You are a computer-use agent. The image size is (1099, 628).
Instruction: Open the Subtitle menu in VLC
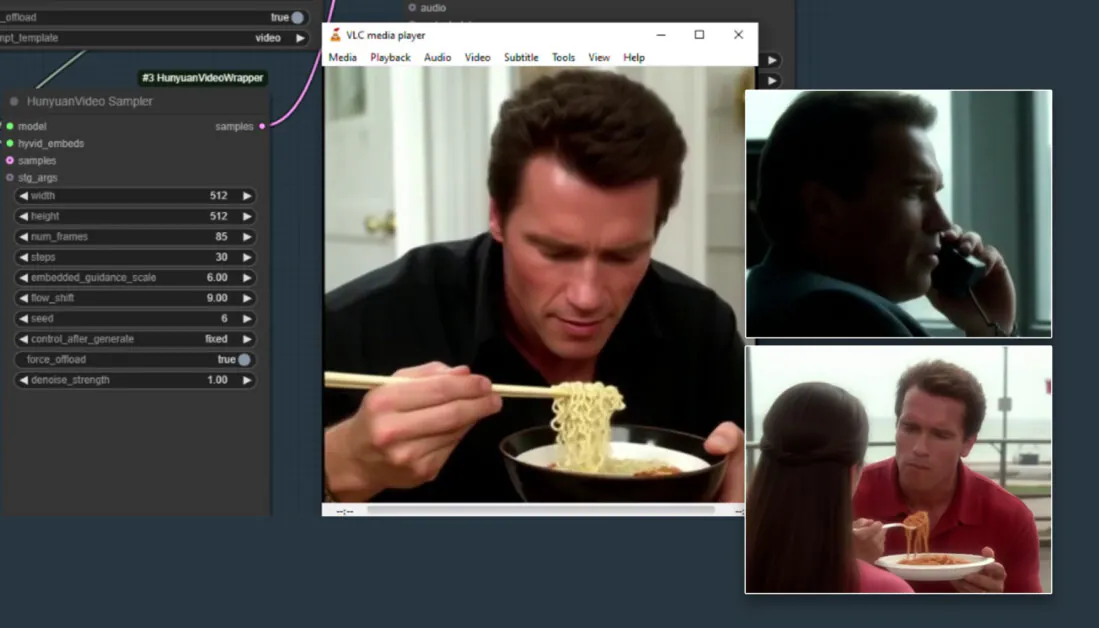(x=521, y=57)
